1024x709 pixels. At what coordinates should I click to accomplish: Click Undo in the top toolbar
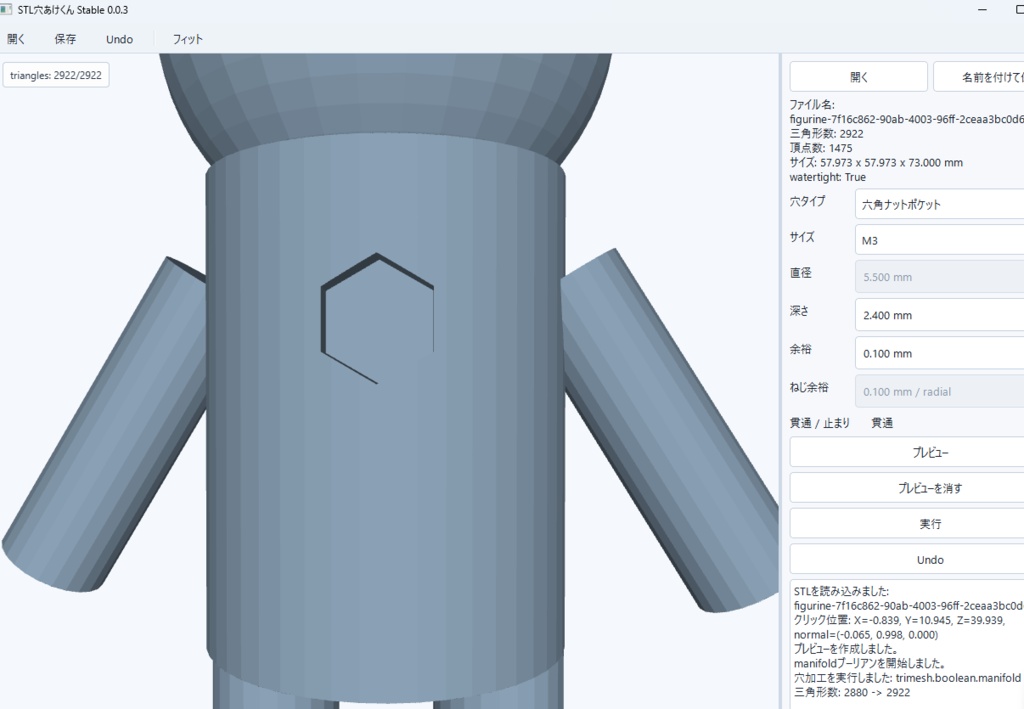click(120, 39)
